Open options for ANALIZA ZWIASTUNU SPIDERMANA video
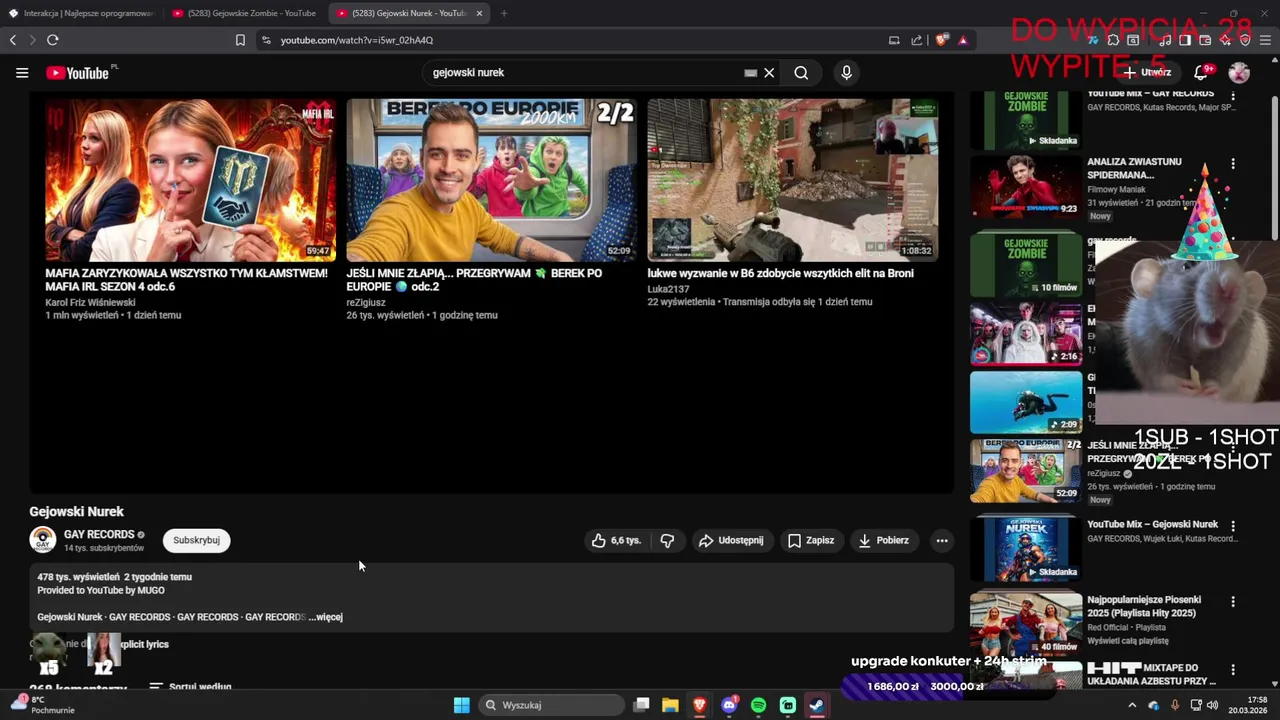The width and height of the screenshot is (1280, 720). (1232, 163)
